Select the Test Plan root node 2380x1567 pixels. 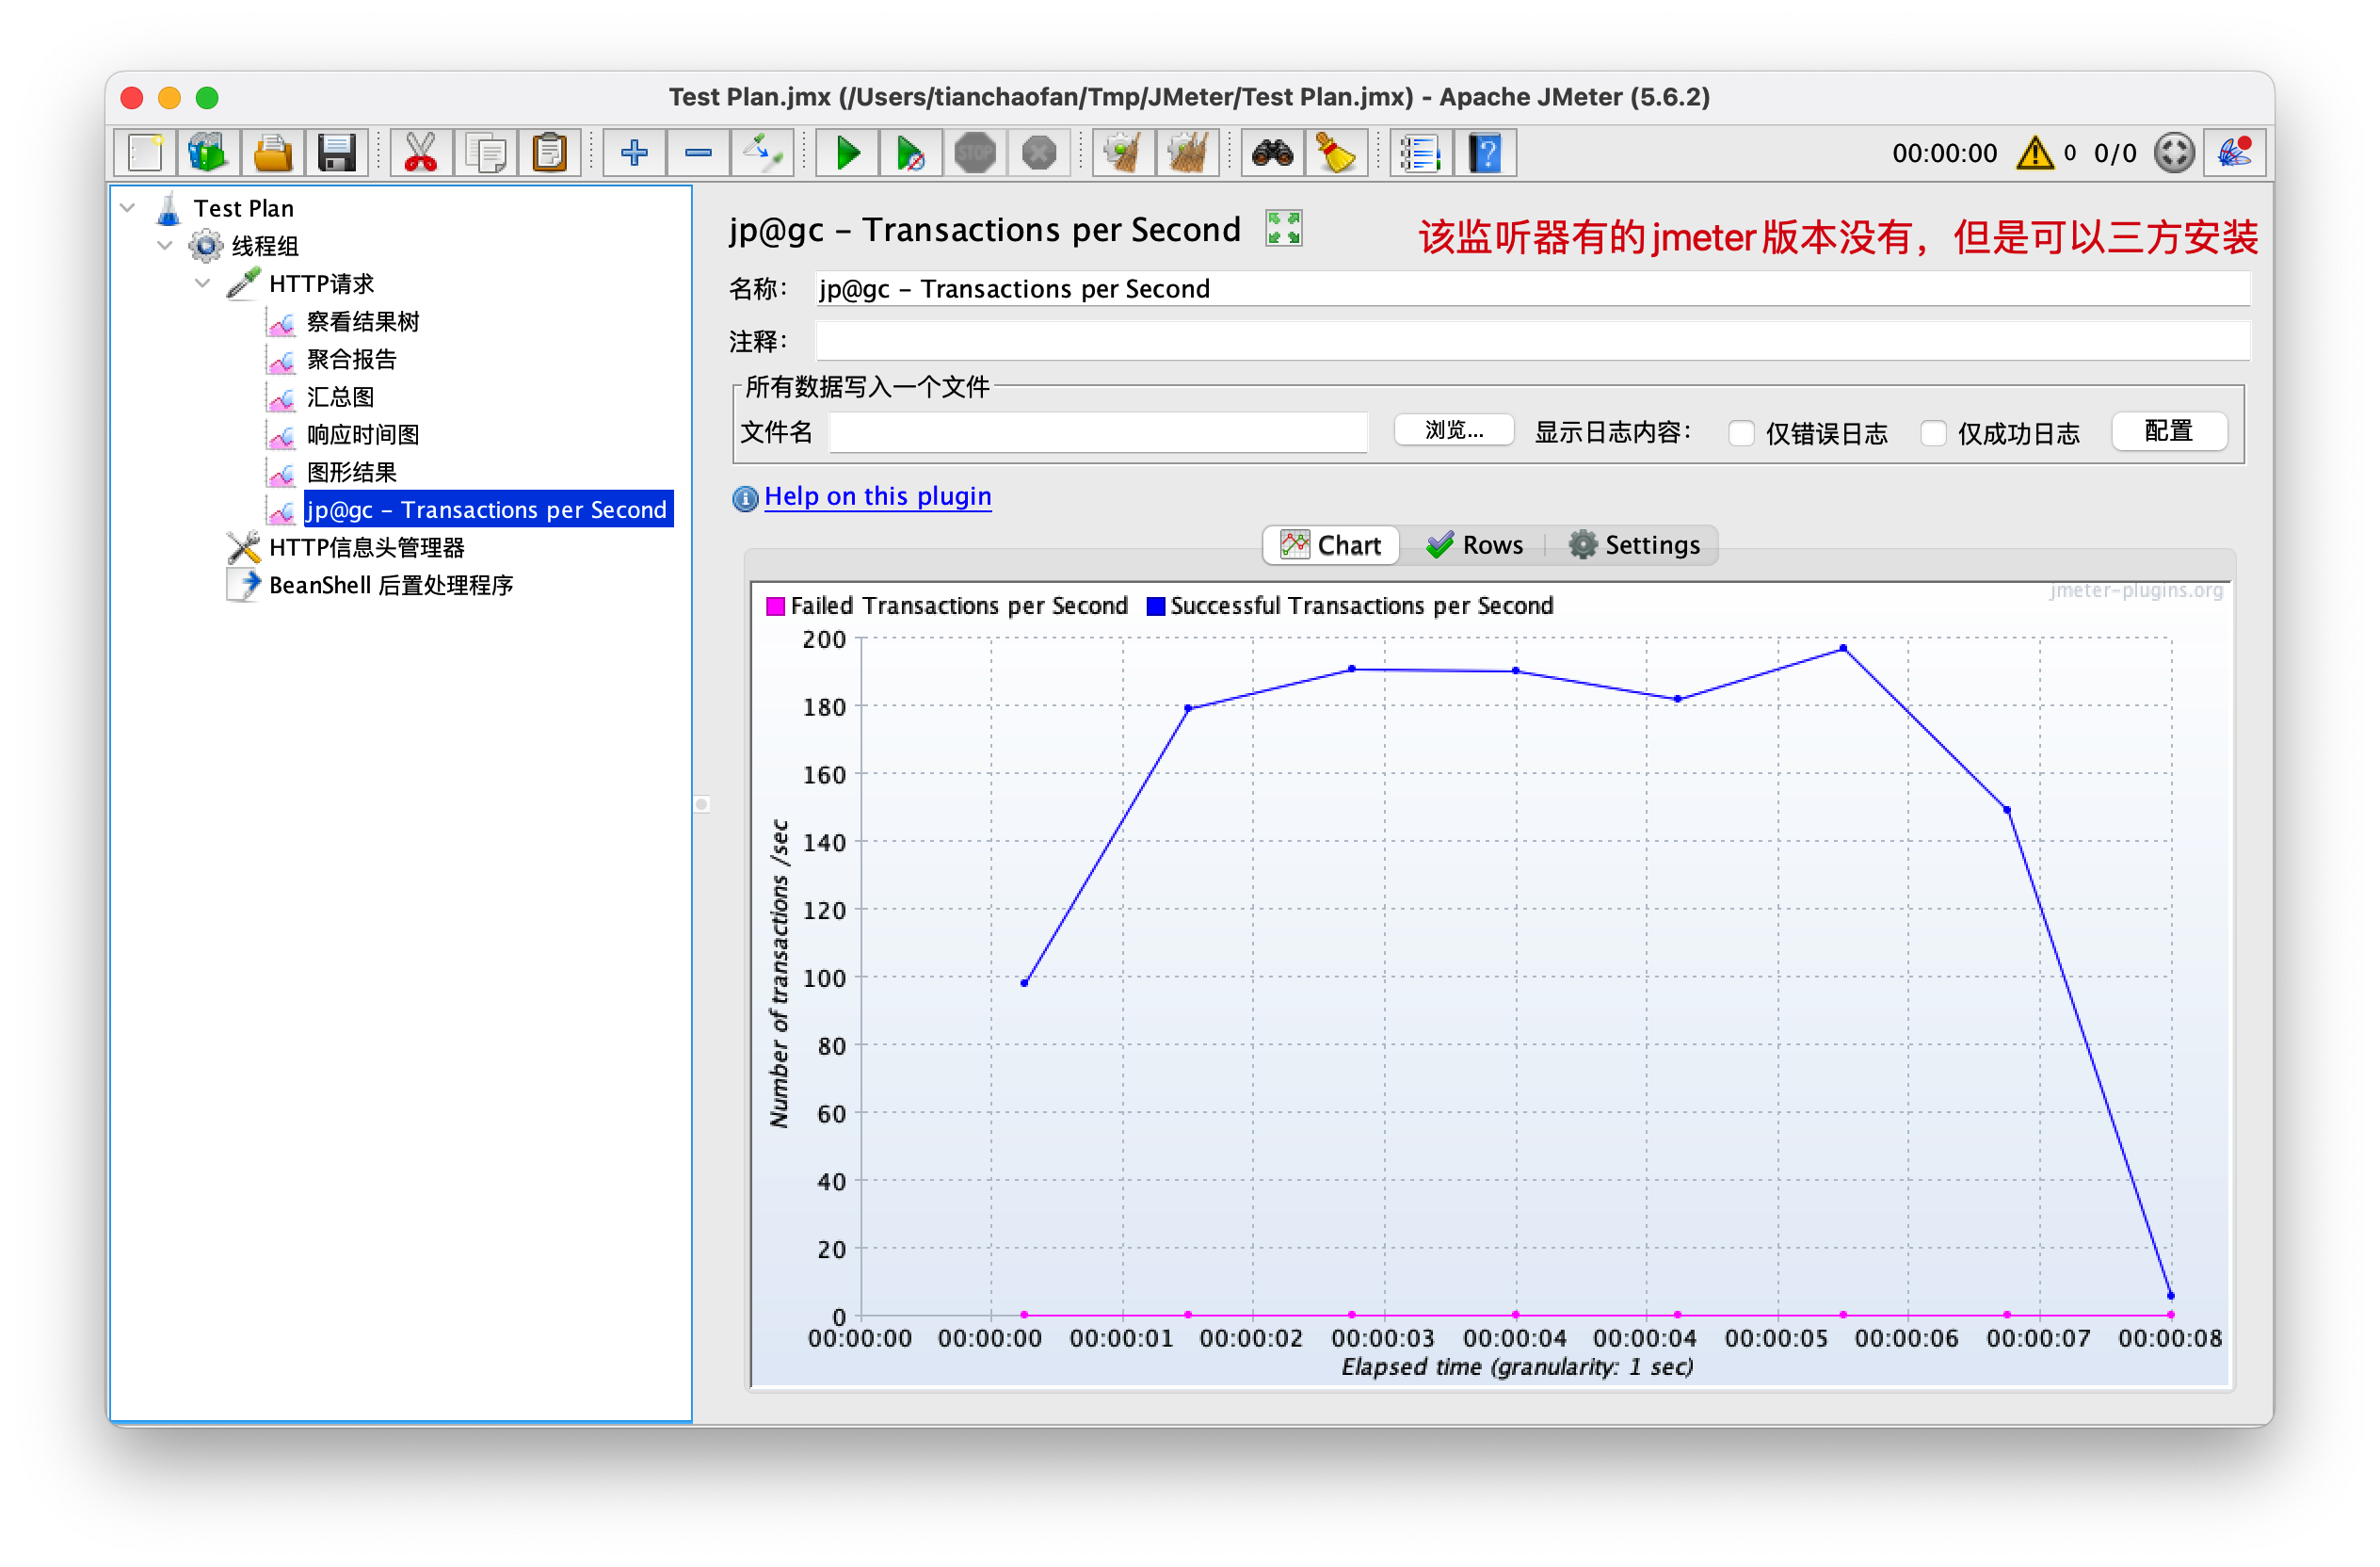(243, 208)
